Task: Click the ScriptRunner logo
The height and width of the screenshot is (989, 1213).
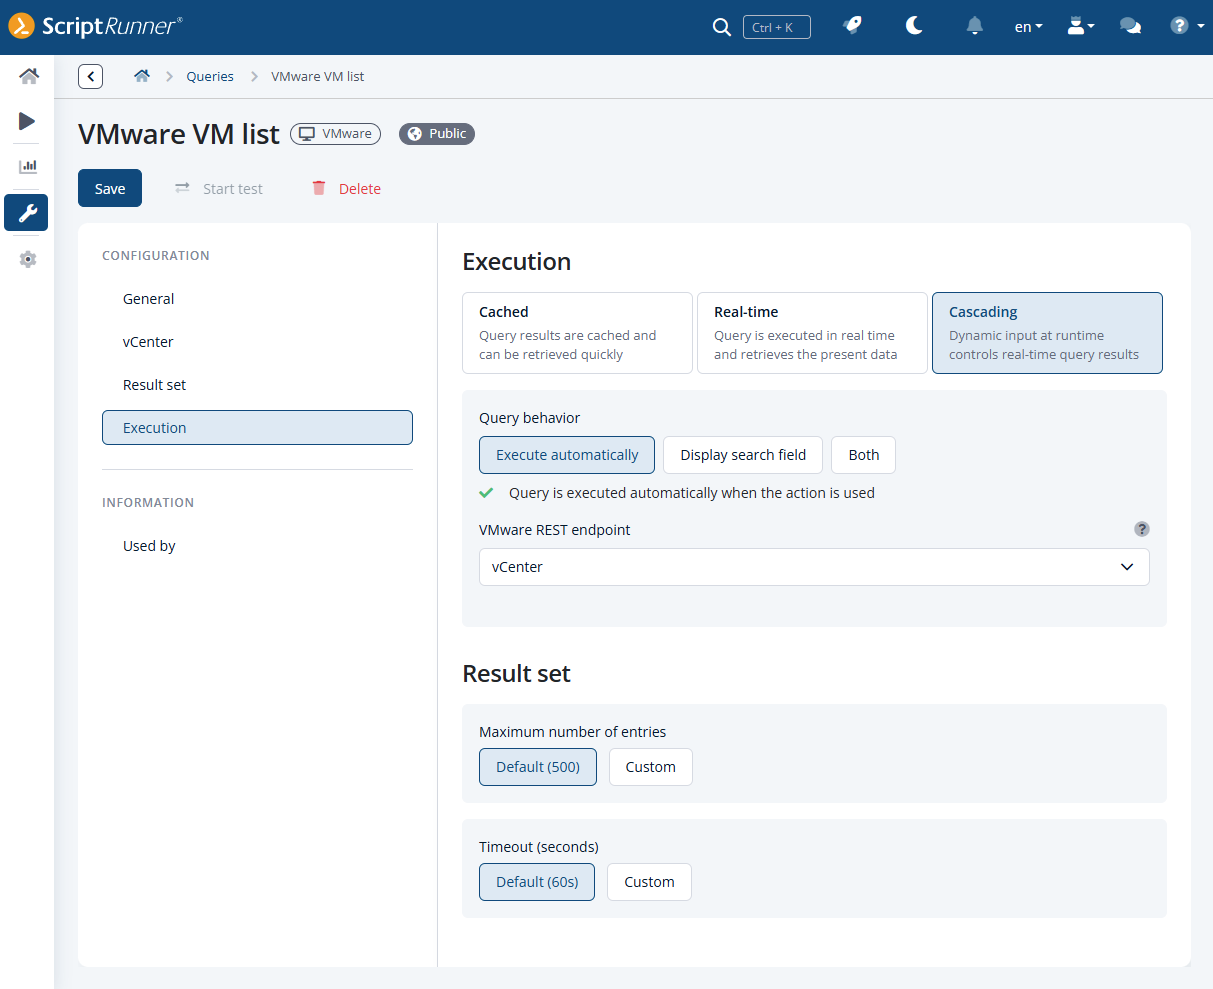Action: point(96,26)
